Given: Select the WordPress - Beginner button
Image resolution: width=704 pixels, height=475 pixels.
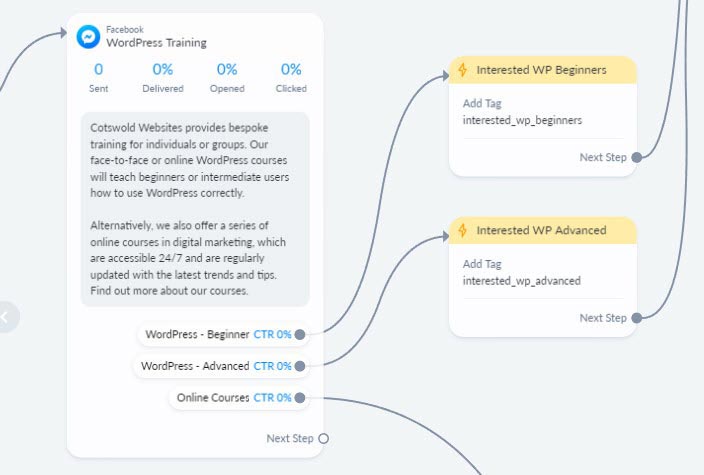Looking at the screenshot, I should coord(196,334).
